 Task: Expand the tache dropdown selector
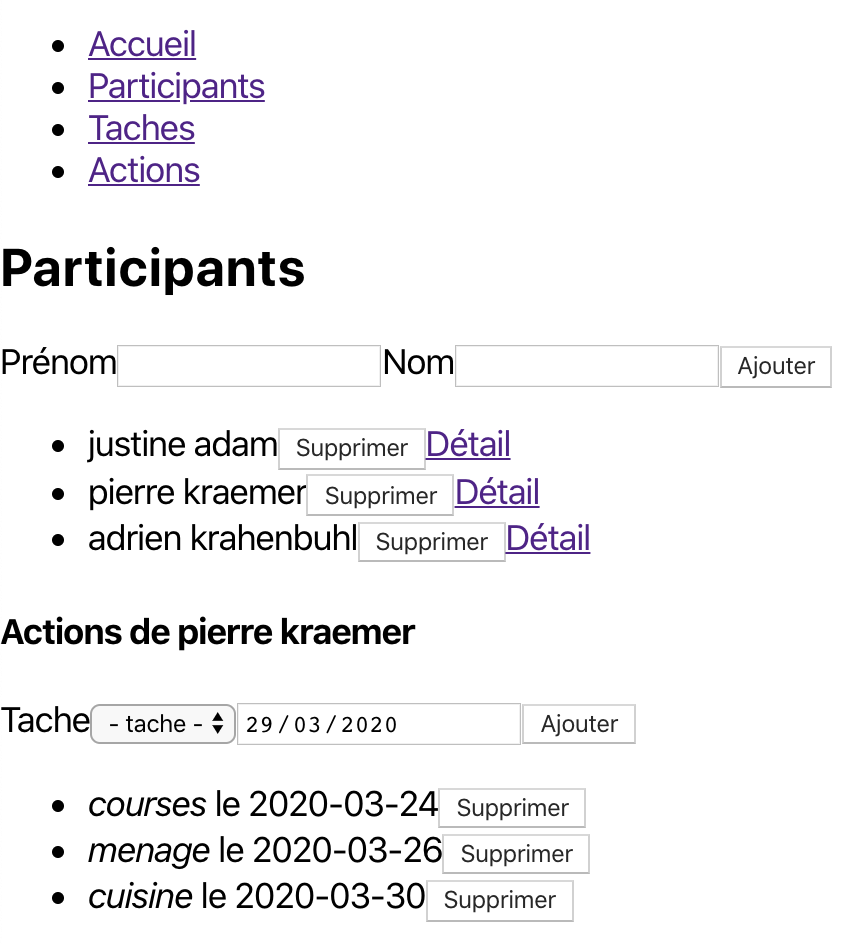(x=163, y=724)
